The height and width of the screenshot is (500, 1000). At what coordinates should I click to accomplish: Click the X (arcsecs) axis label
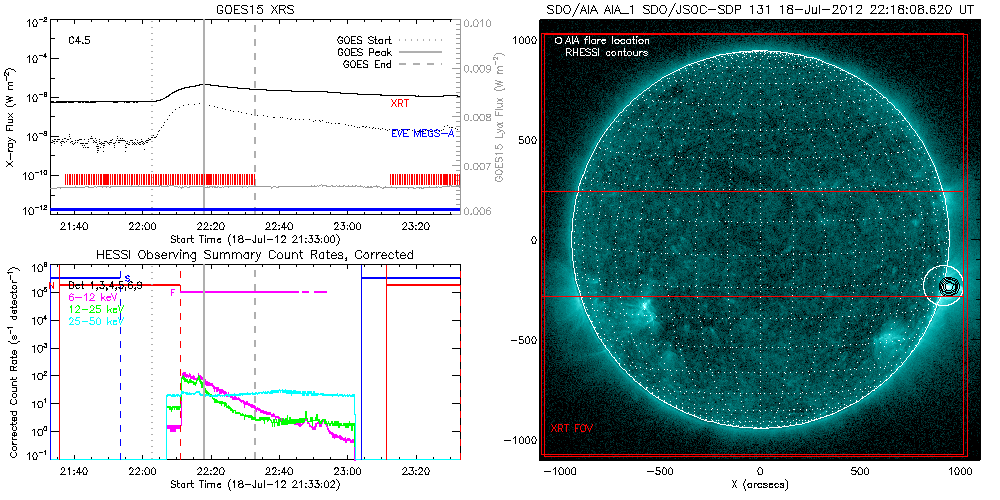(x=761, y=484)
